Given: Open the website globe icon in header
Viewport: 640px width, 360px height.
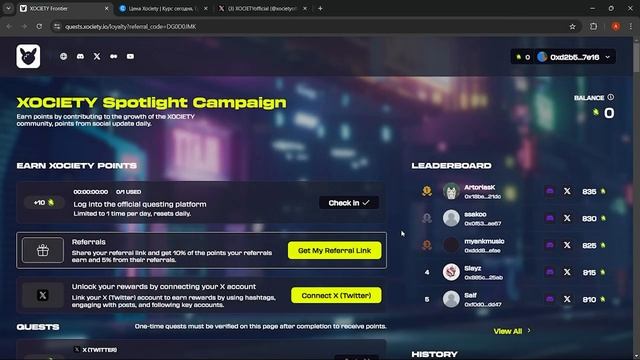Looking at the screenshot, I should [63, 56].
